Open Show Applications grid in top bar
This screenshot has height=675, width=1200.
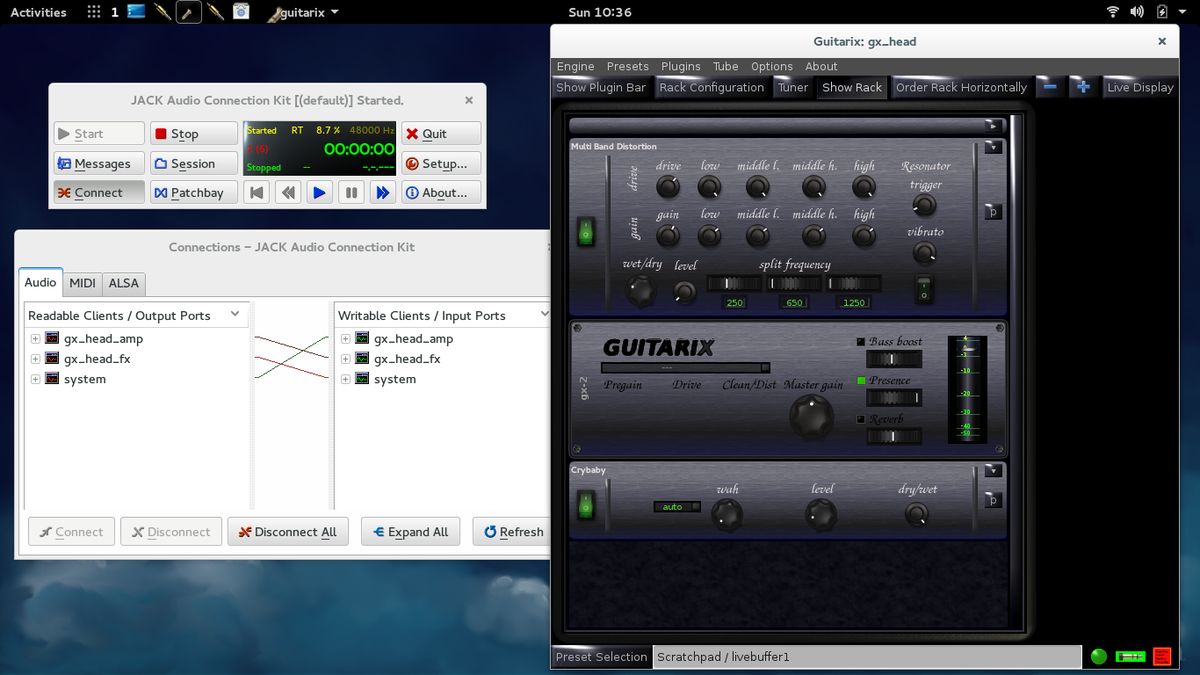point(94,12)
